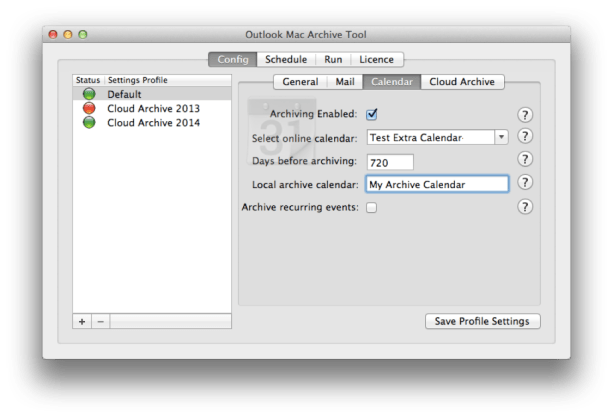
Task: Remove the selected profile with minus button
Action: tap(100, 321)
